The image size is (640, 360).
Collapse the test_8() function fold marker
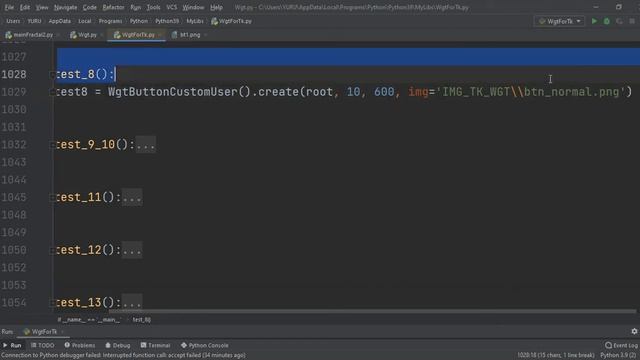[52, 75]
